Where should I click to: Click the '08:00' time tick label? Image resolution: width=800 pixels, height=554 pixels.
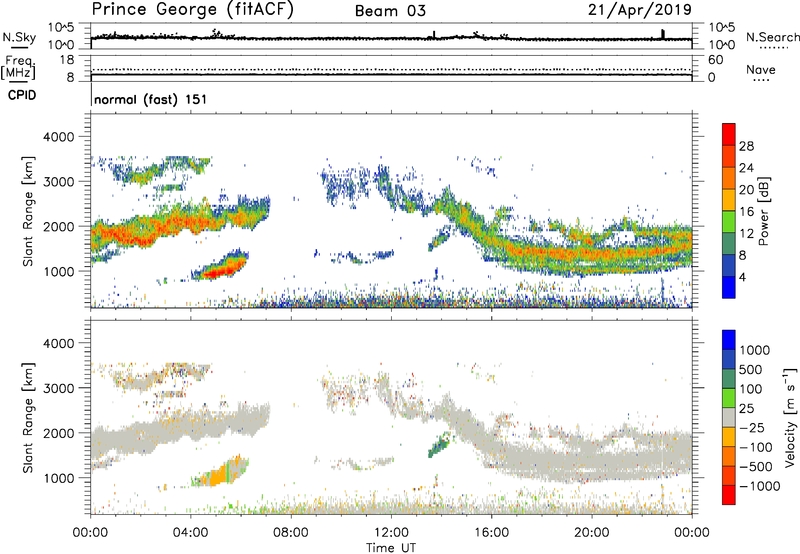click(291, 533)
